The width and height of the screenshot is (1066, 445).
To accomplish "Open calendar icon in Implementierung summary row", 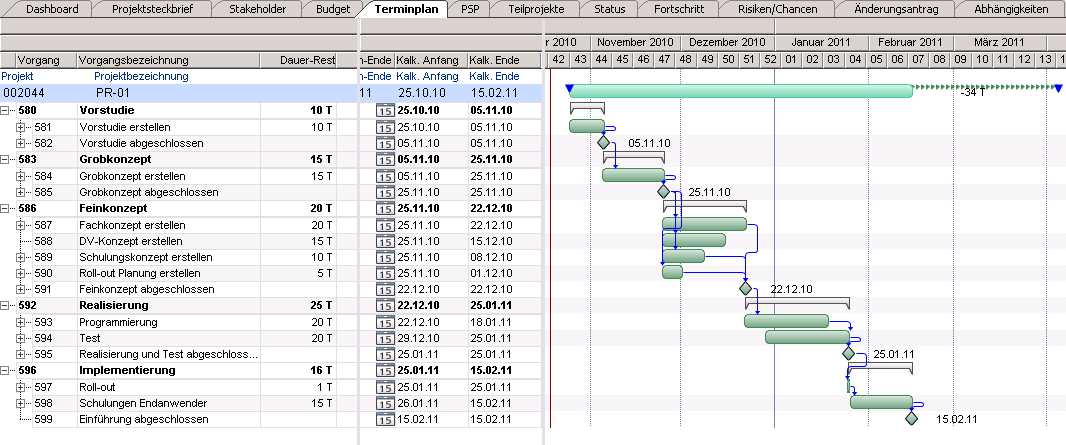I will click(x=385, y=371).
